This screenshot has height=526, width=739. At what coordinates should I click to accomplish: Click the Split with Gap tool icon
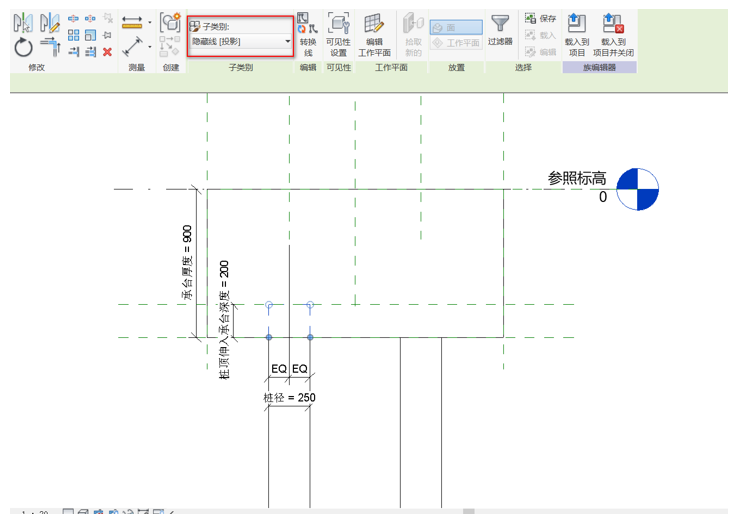pos(90,19)
